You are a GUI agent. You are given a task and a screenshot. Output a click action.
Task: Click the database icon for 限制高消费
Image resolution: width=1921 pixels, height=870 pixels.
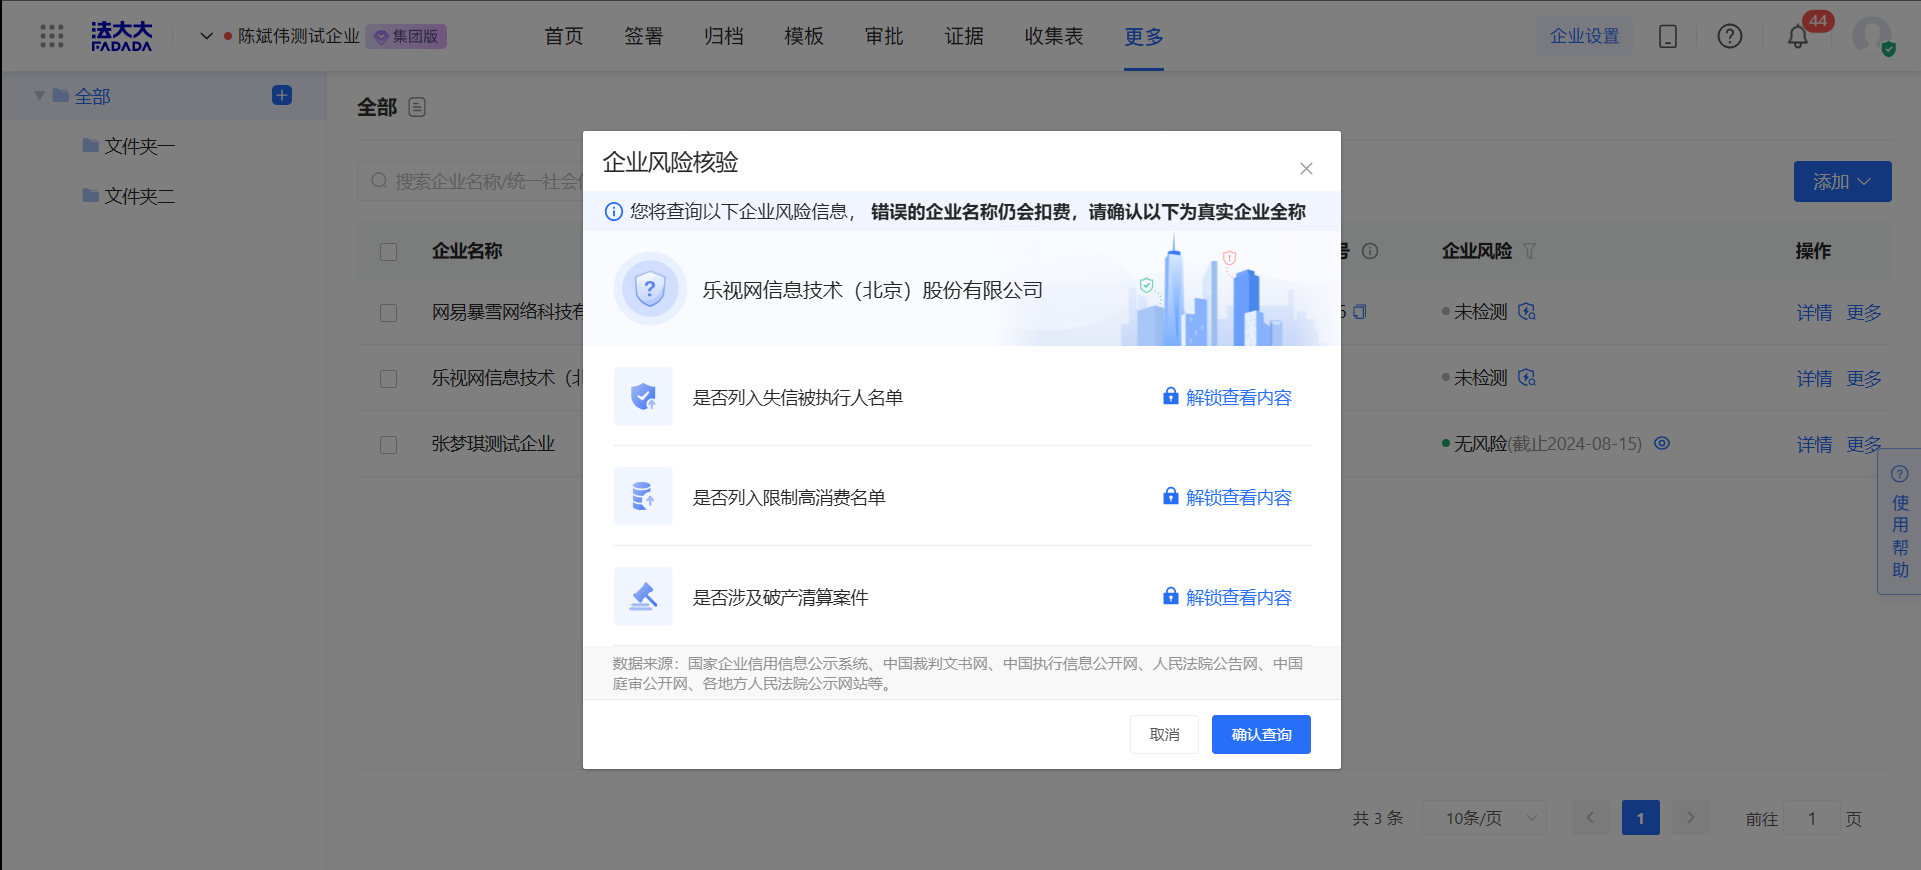point(643,497)
